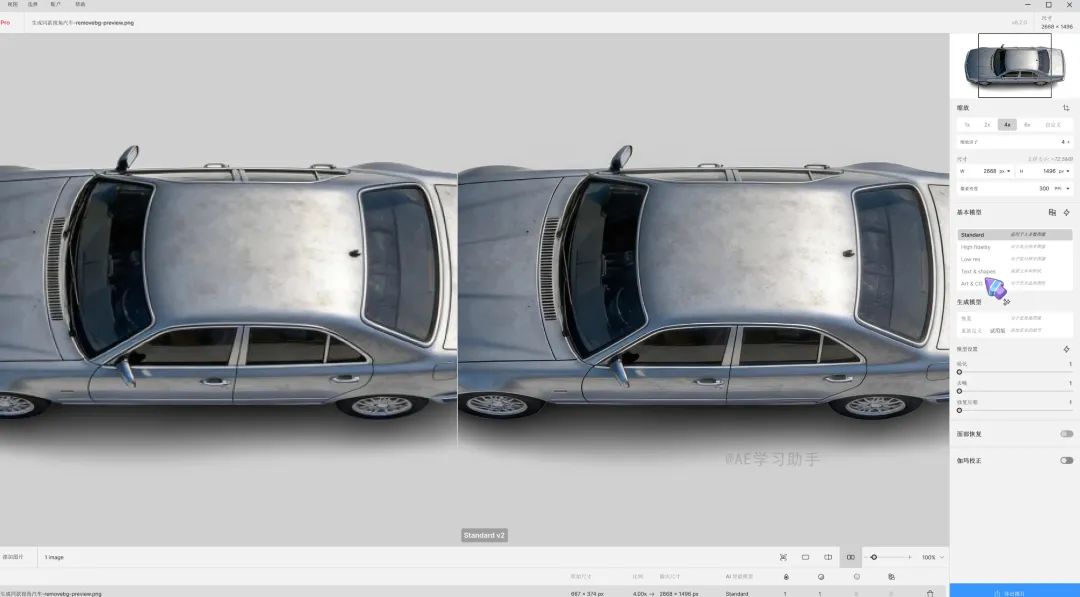This screenshot has width=1080, height=597.
Task: Delete the image with the trash icon
Action: [930, 593]
